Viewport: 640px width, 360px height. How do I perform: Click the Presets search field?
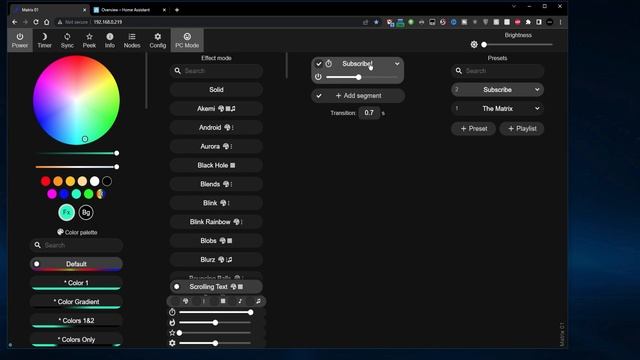498,71
